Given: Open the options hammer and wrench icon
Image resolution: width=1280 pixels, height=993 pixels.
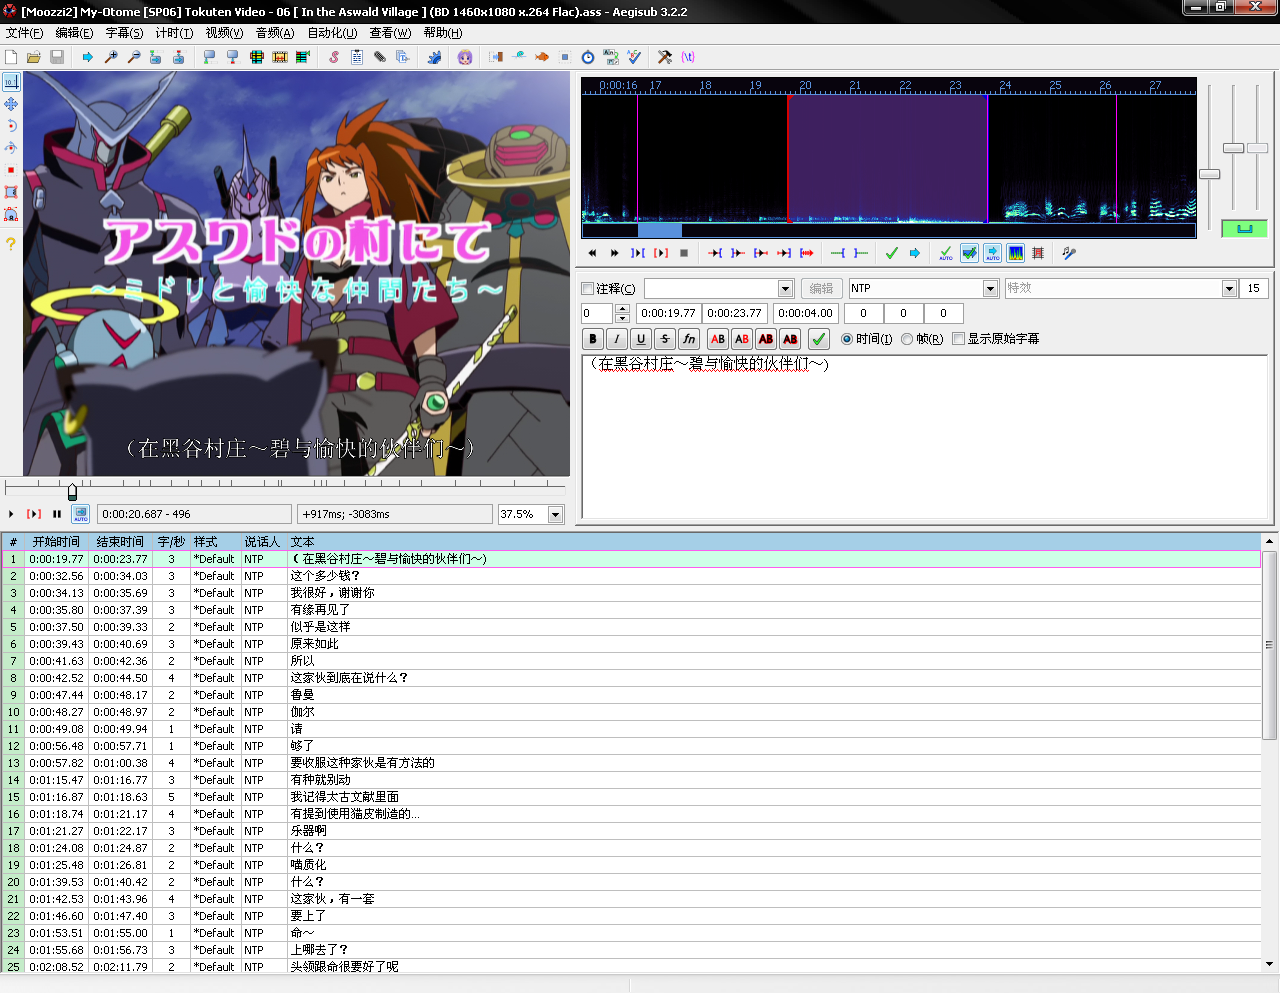Looking at the screenshot, I should pyautogui.click(x=664, y=57).
